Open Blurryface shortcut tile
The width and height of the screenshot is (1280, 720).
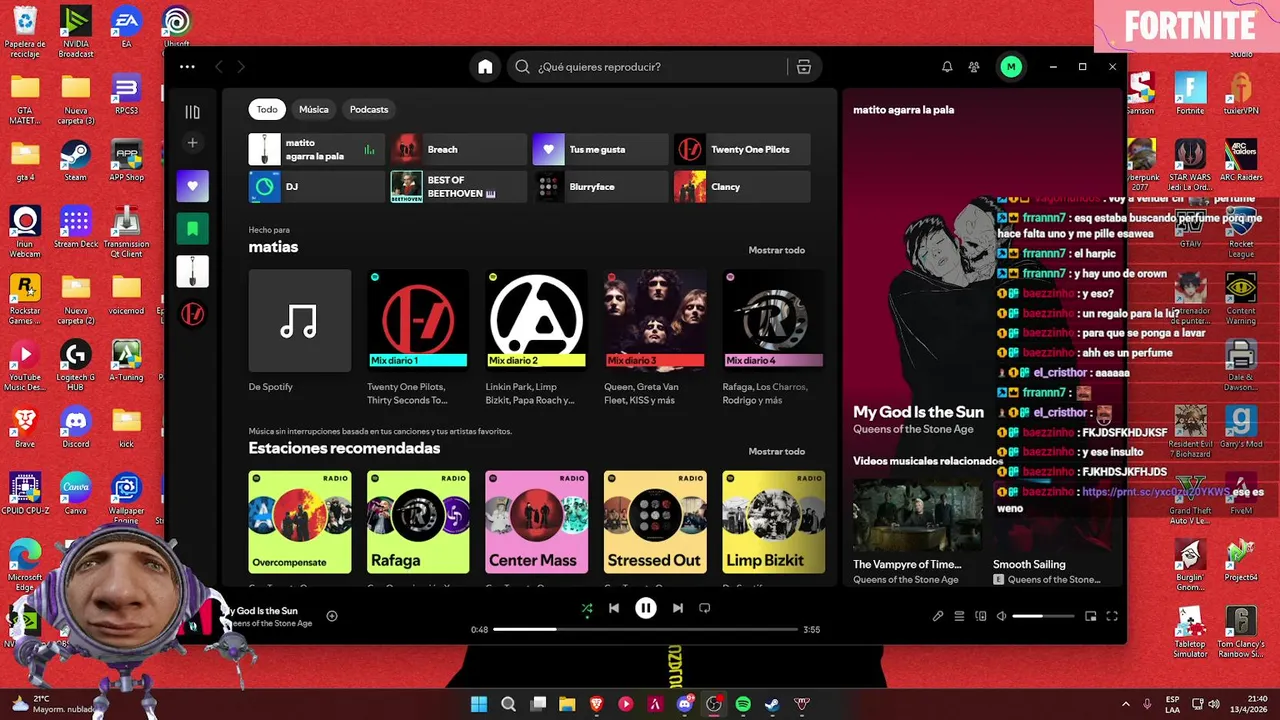tap(600, 187)
